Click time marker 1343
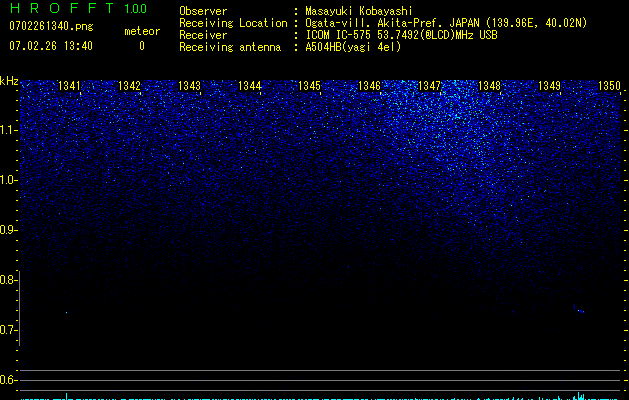Viewport: 629px width, 400px height. pyautogui.click(x=189, y=85)
